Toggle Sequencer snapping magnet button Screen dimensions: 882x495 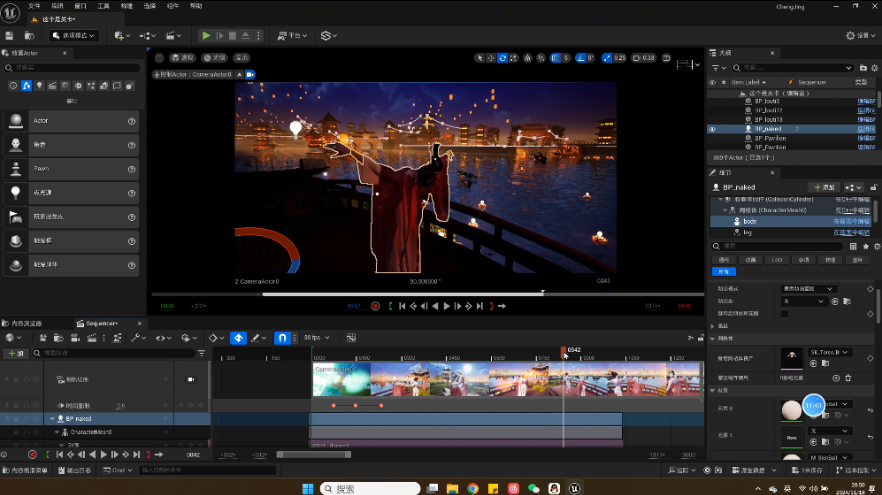click(282, 338)
